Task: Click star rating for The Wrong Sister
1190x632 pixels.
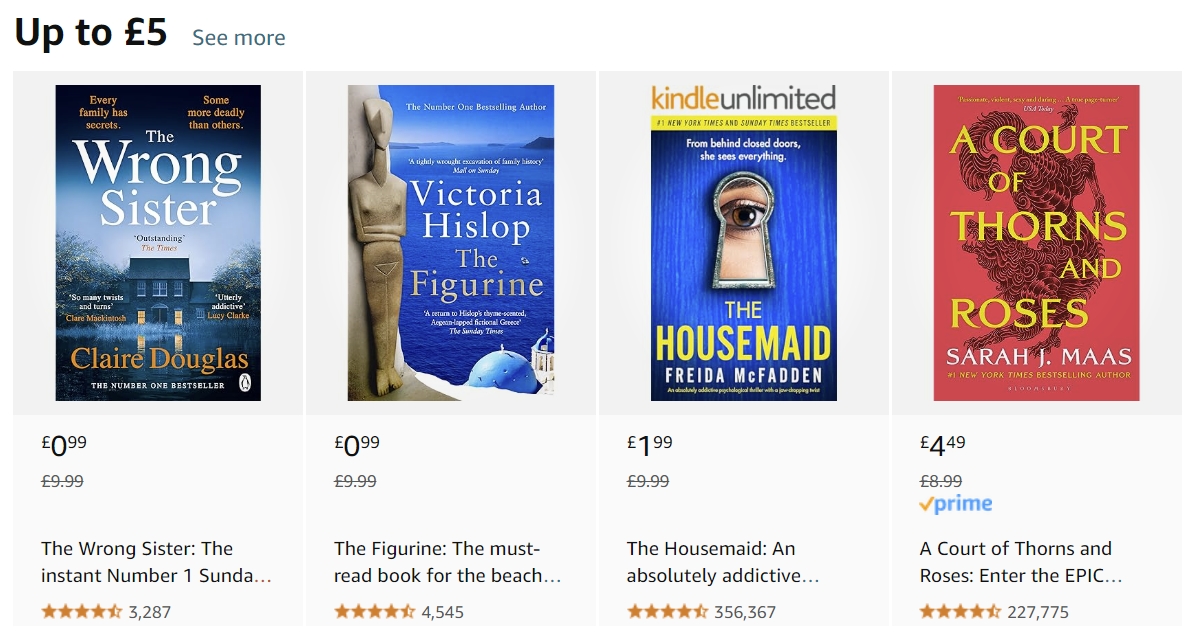Action: [x=82, y=611]
